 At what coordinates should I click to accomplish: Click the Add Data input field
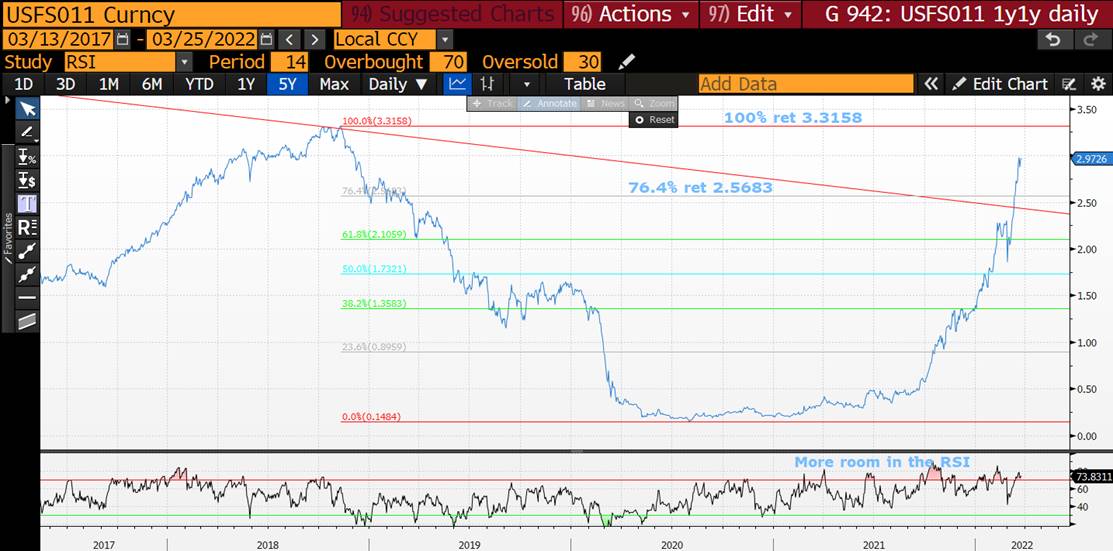pos(805,84)
